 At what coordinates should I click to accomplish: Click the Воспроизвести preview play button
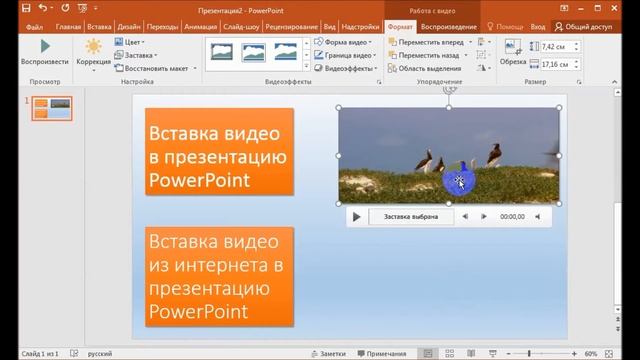[x=45, y=52]
